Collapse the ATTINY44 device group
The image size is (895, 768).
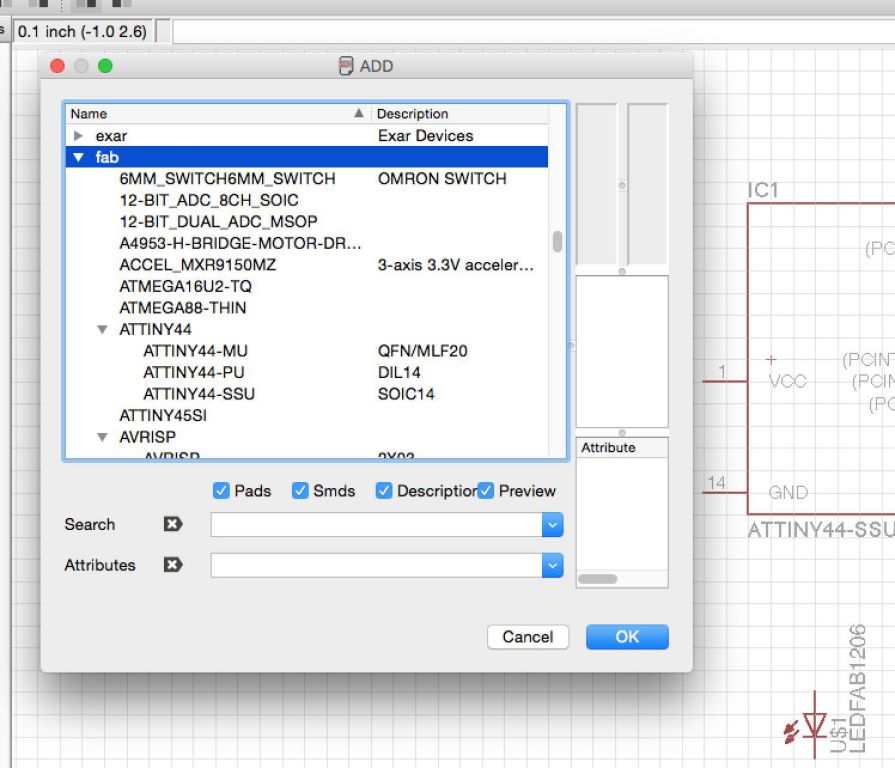click(102, 329)
